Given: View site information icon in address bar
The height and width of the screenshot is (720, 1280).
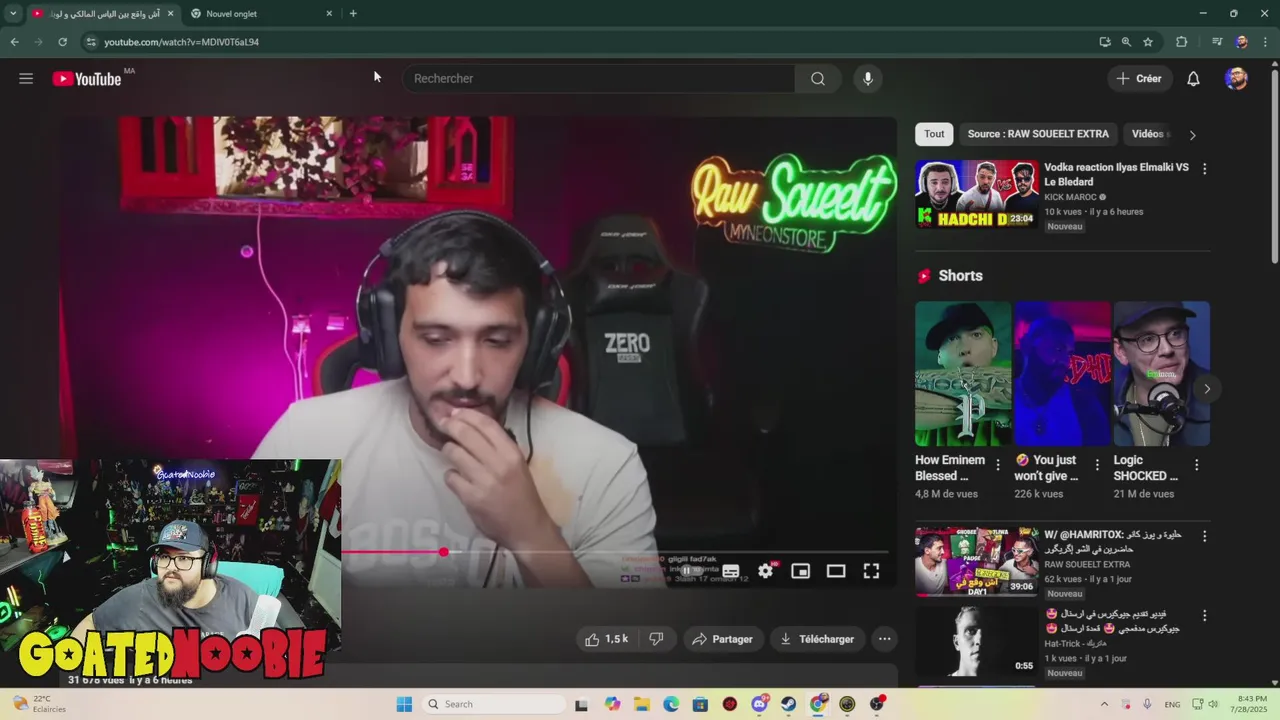Looking at the screenshot, I should click(91, 42).
